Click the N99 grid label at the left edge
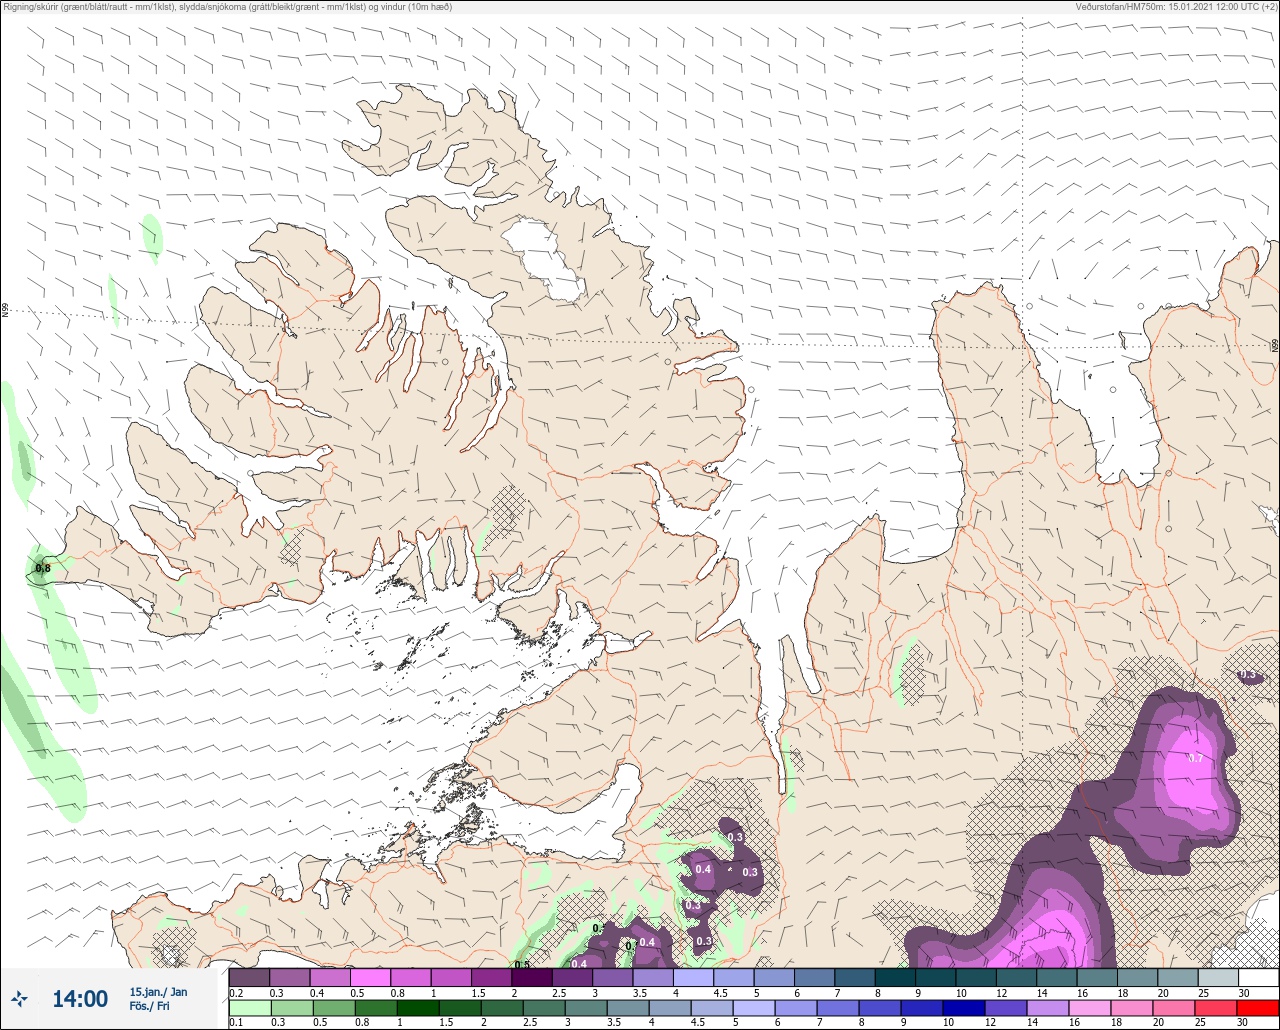This screenshot has width=1280, height=1030. tap(5, 311)
